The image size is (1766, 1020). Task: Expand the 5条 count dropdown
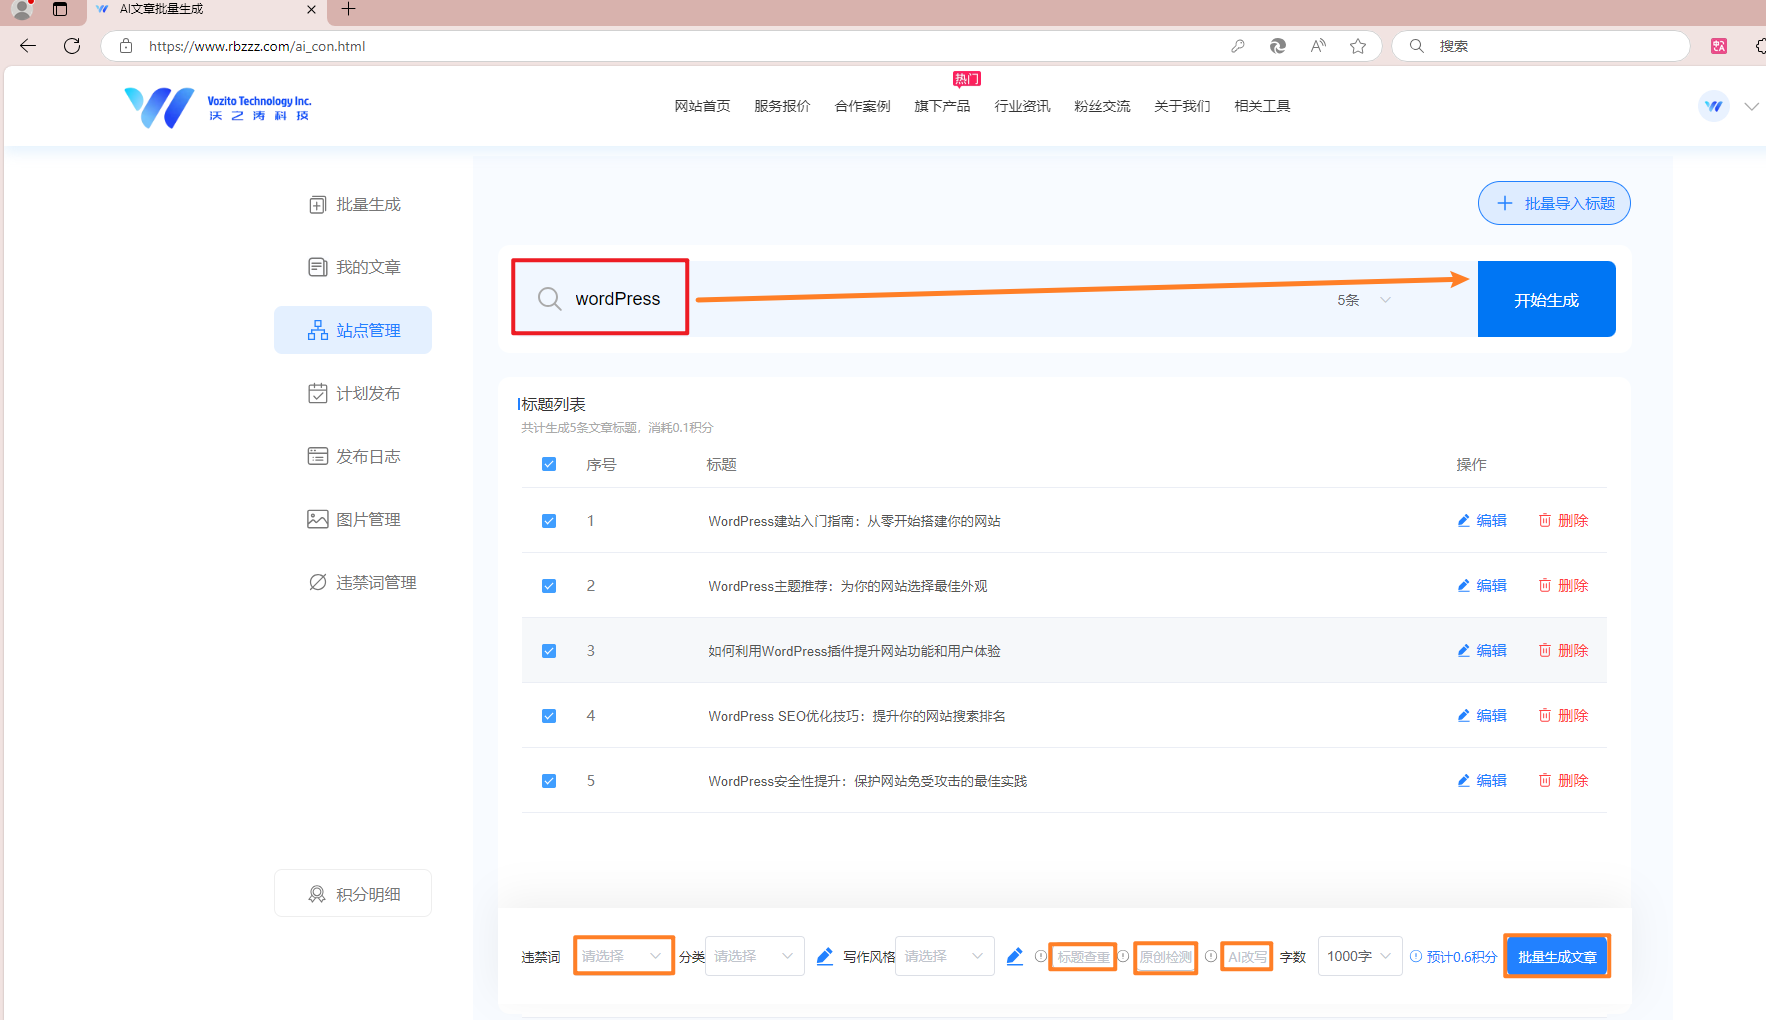coord(1364,300)
